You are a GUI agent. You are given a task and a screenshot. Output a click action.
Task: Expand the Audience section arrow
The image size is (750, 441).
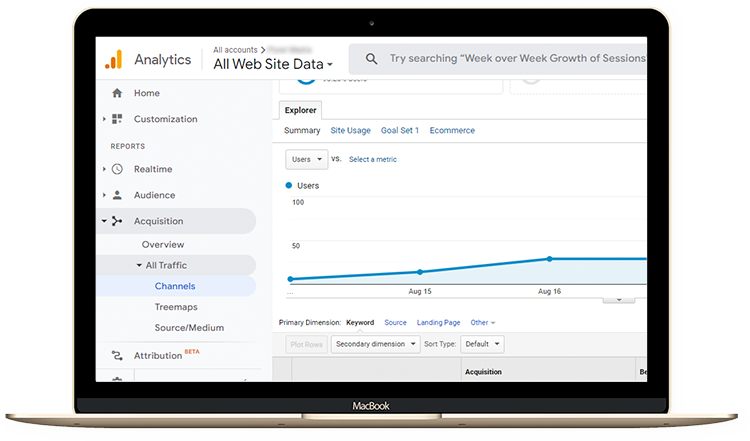104,195
